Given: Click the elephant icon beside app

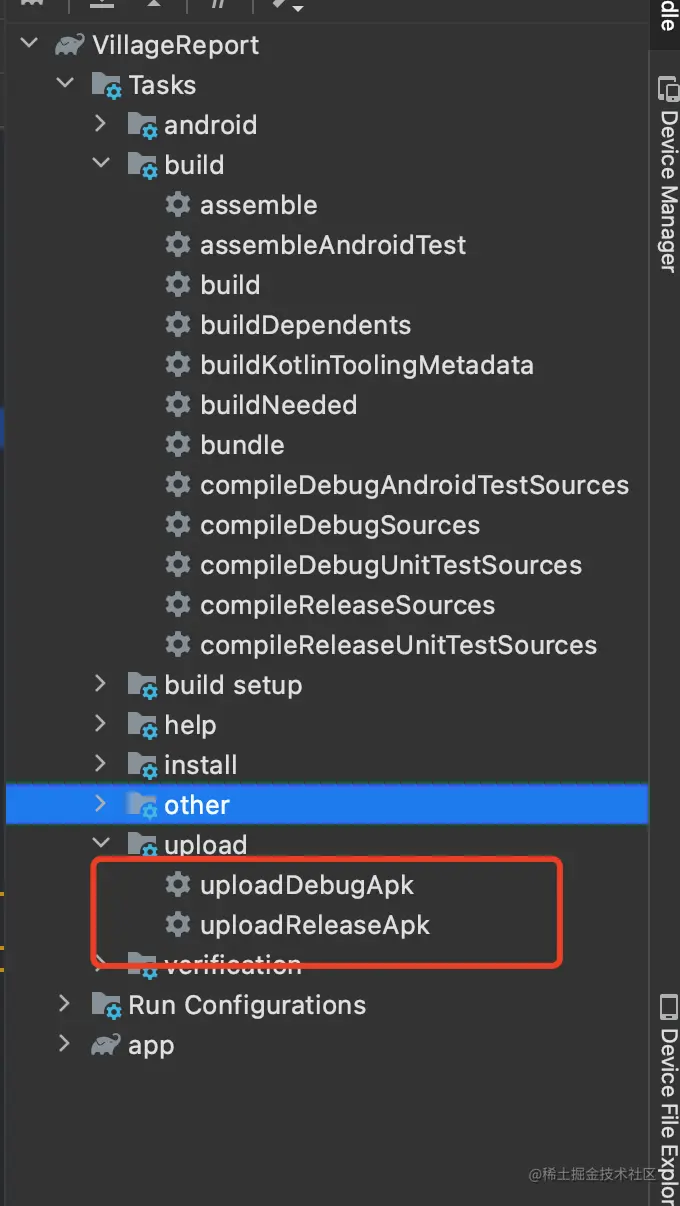Looking at the screenshot, I should pos(106,1045).
